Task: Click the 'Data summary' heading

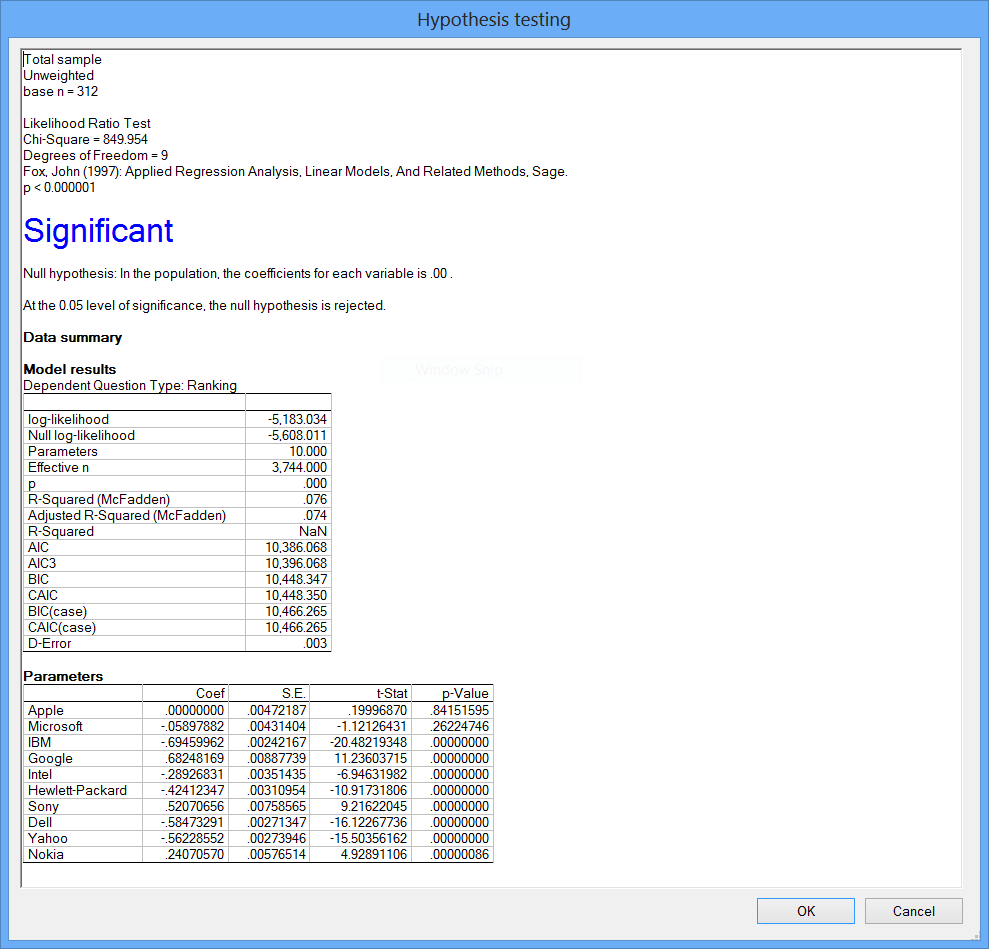Action: (x=73, y=337)
